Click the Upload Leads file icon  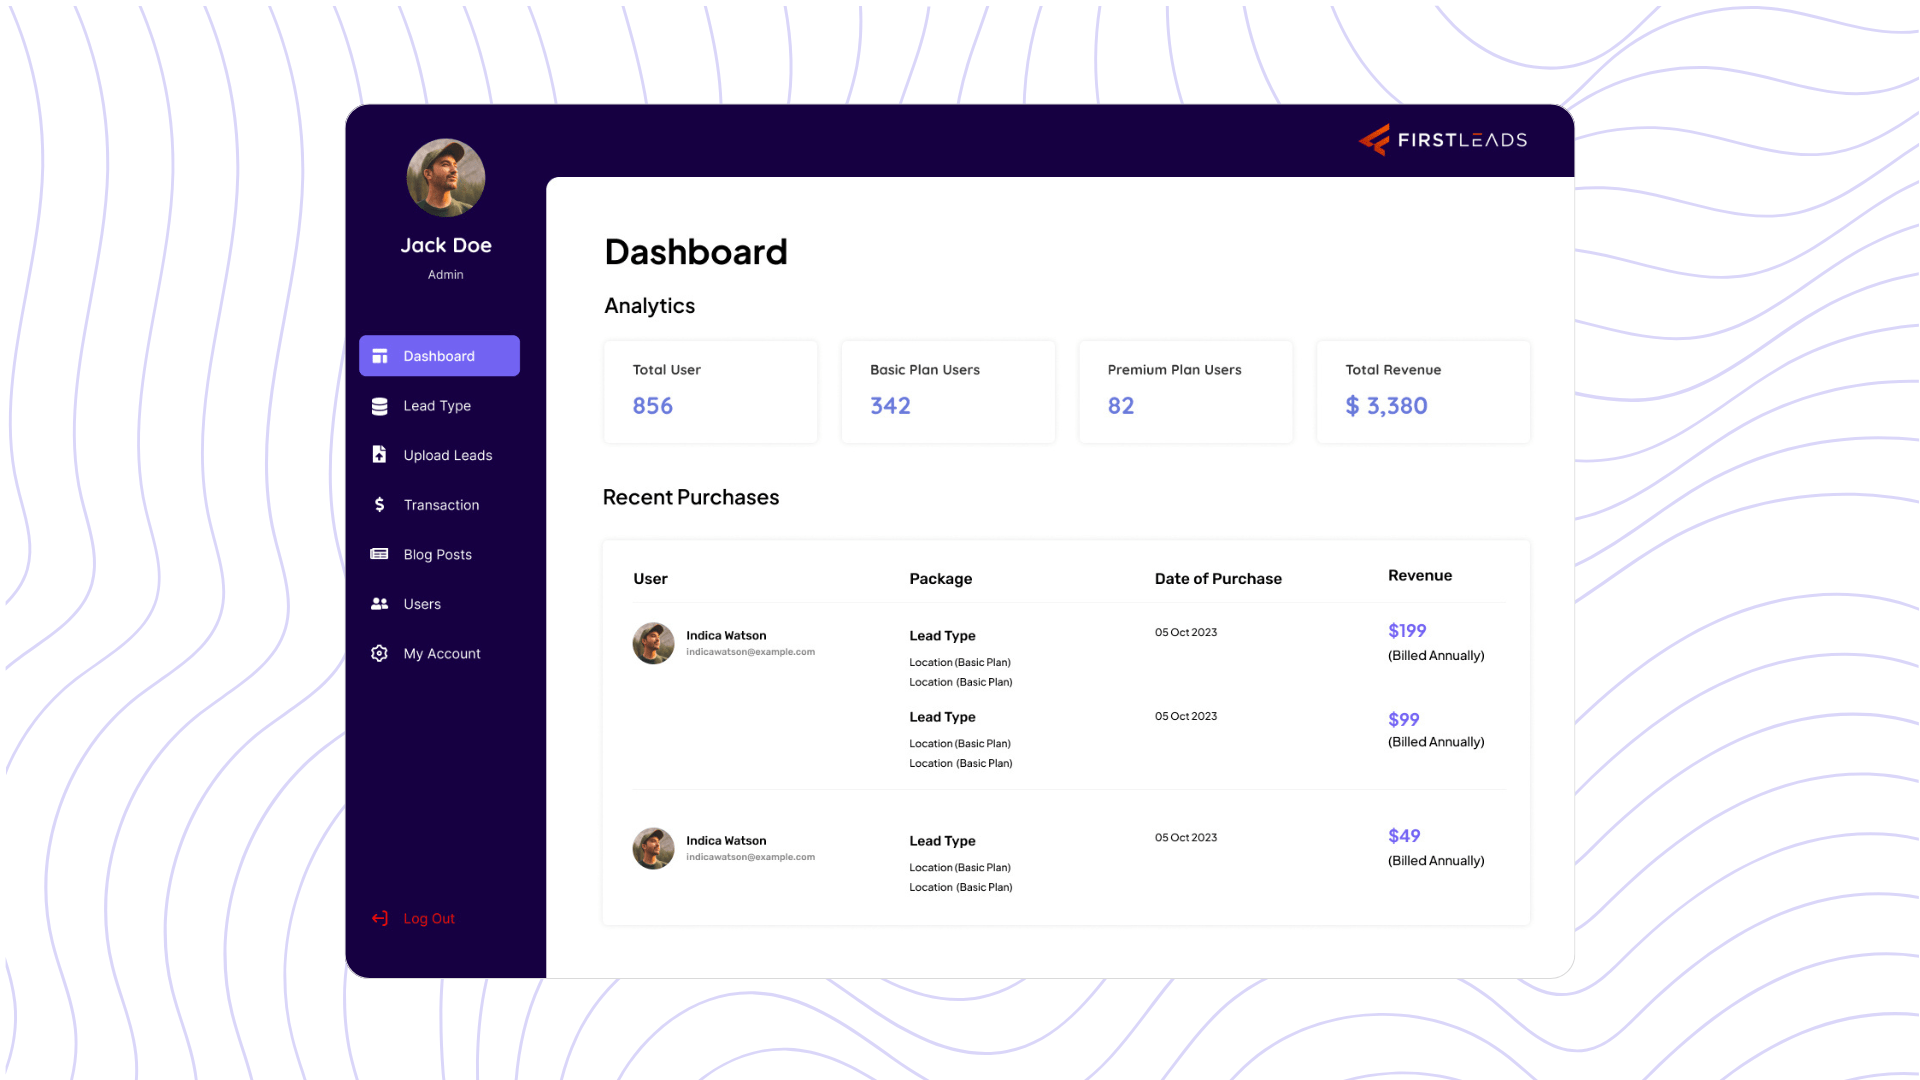tap(380, 455)
